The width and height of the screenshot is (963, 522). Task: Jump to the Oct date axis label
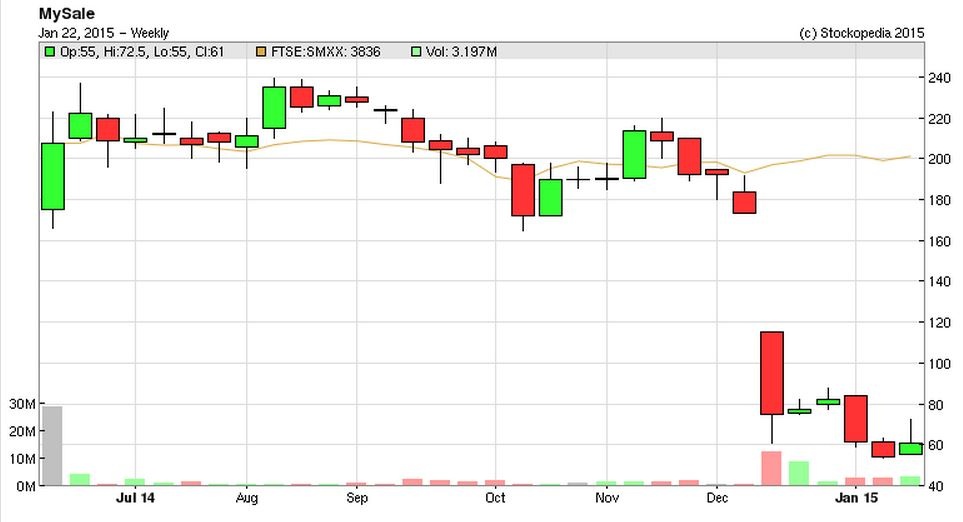pyautogui.click(x=495, y=496)
